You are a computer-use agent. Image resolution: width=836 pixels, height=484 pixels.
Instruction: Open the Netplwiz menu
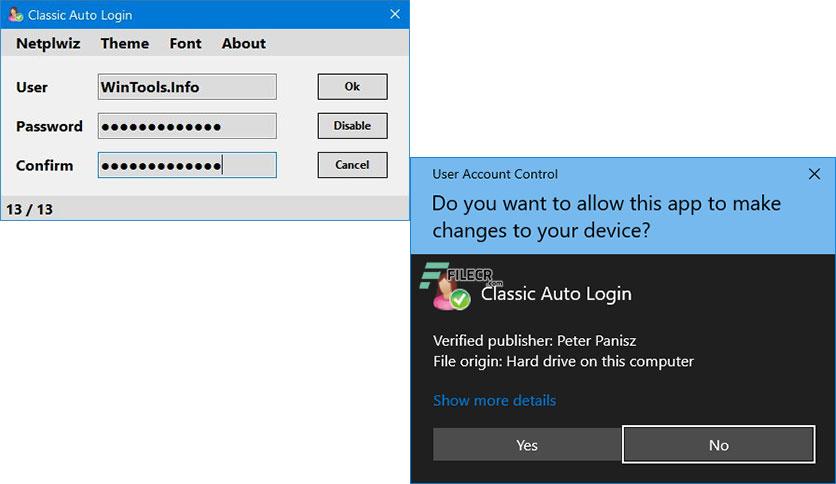click(x=48, y=43)
